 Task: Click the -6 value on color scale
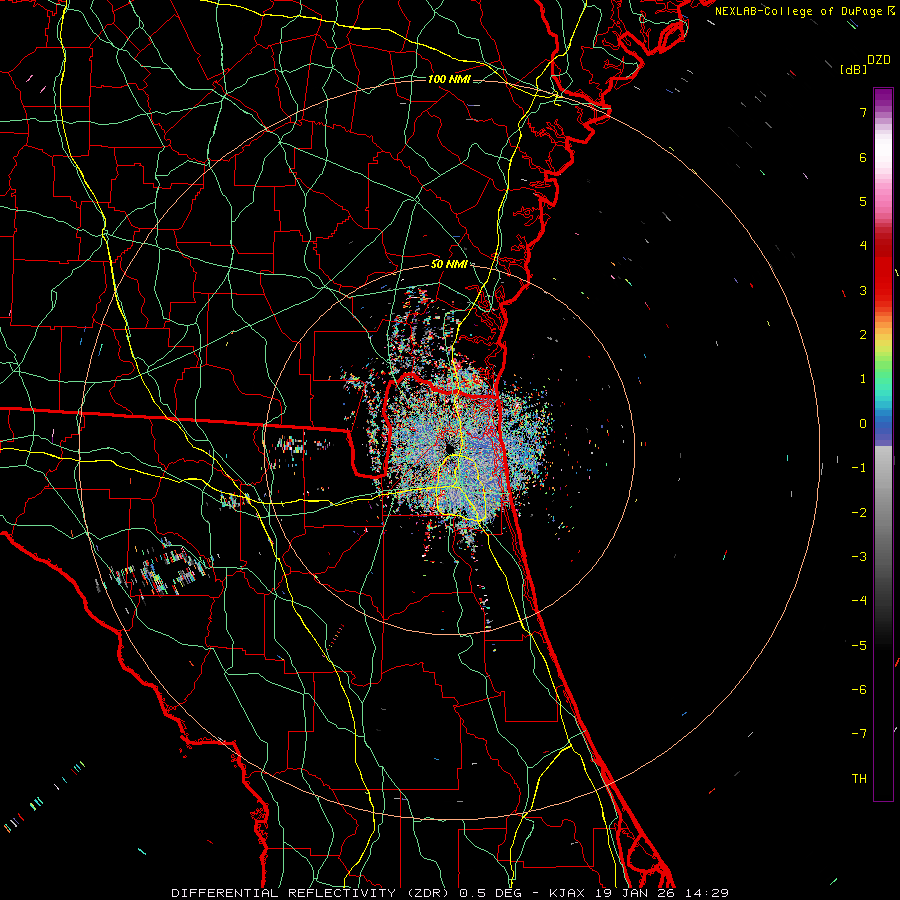tap(859, 690)
